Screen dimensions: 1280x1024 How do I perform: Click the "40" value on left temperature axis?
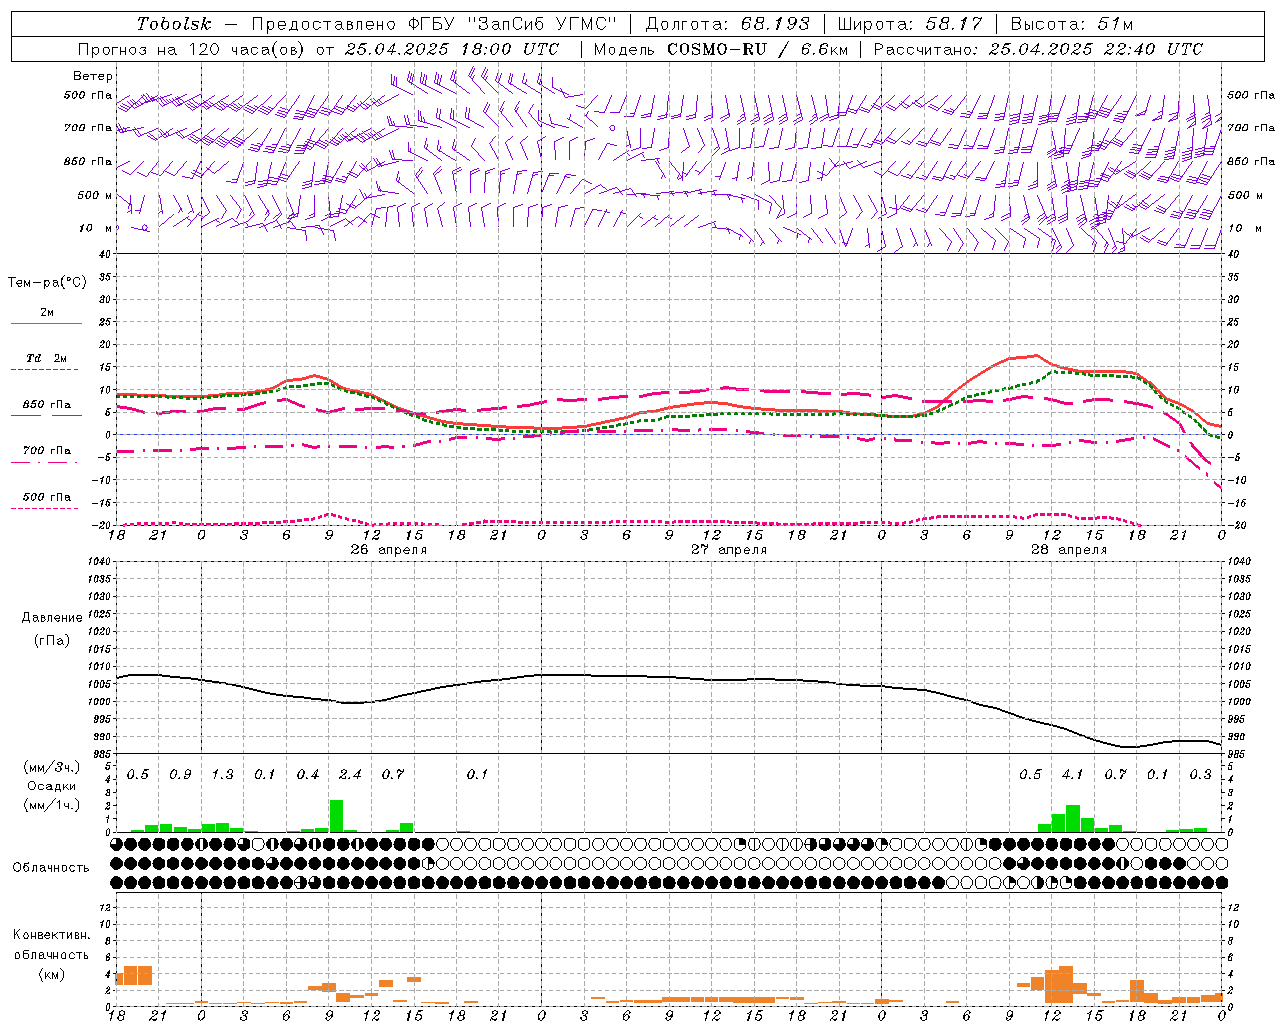(106, 254)
